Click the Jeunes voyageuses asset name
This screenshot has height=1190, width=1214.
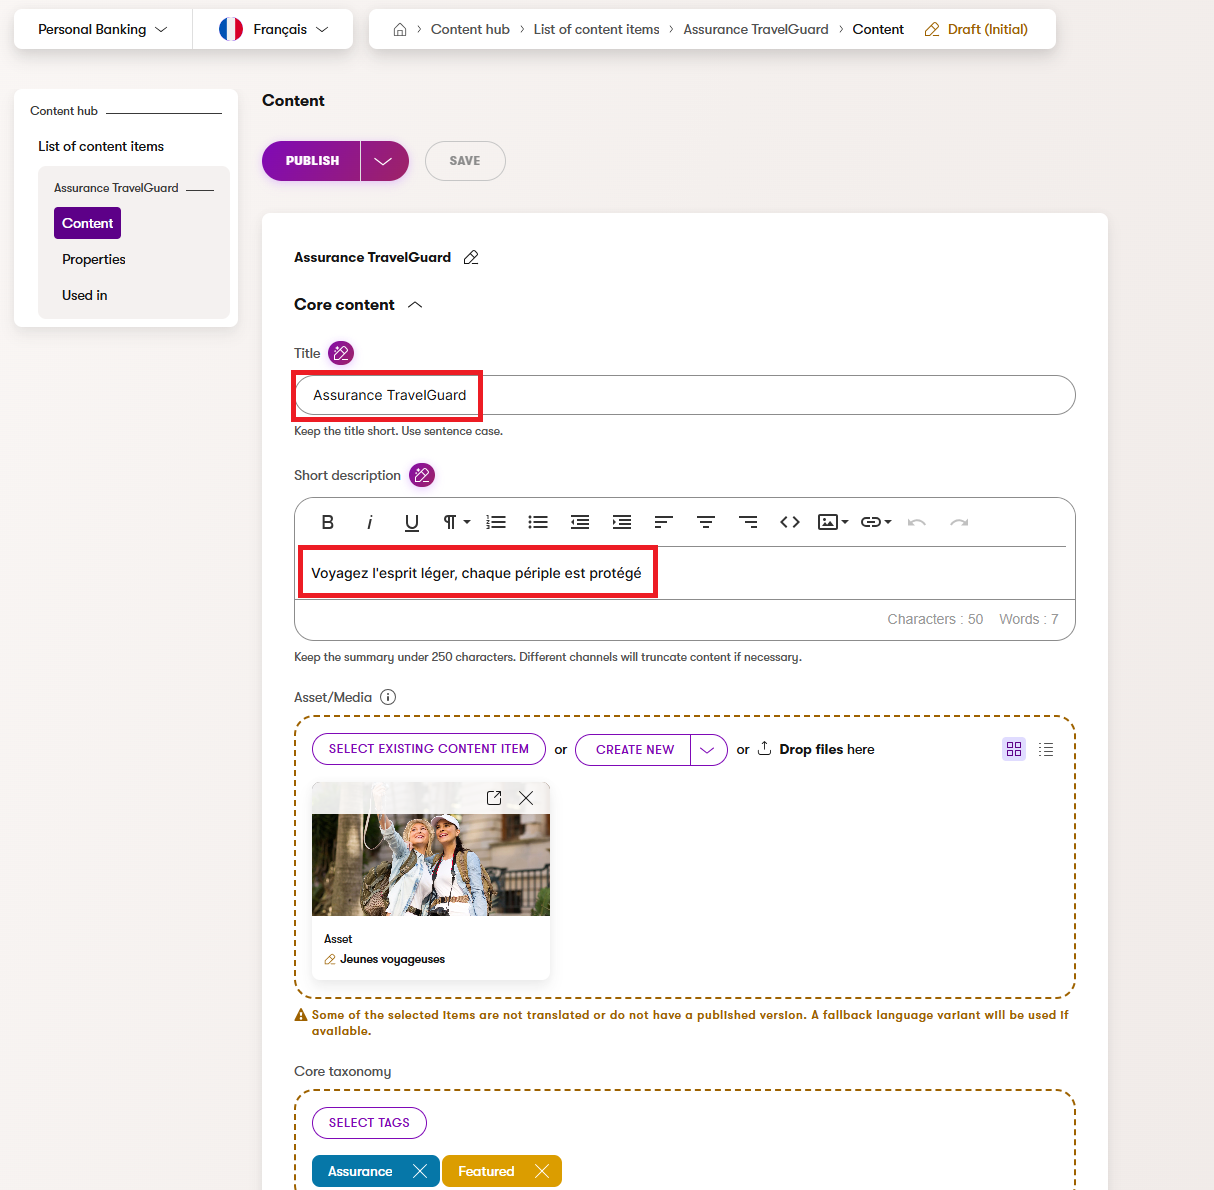coord(392,959)
